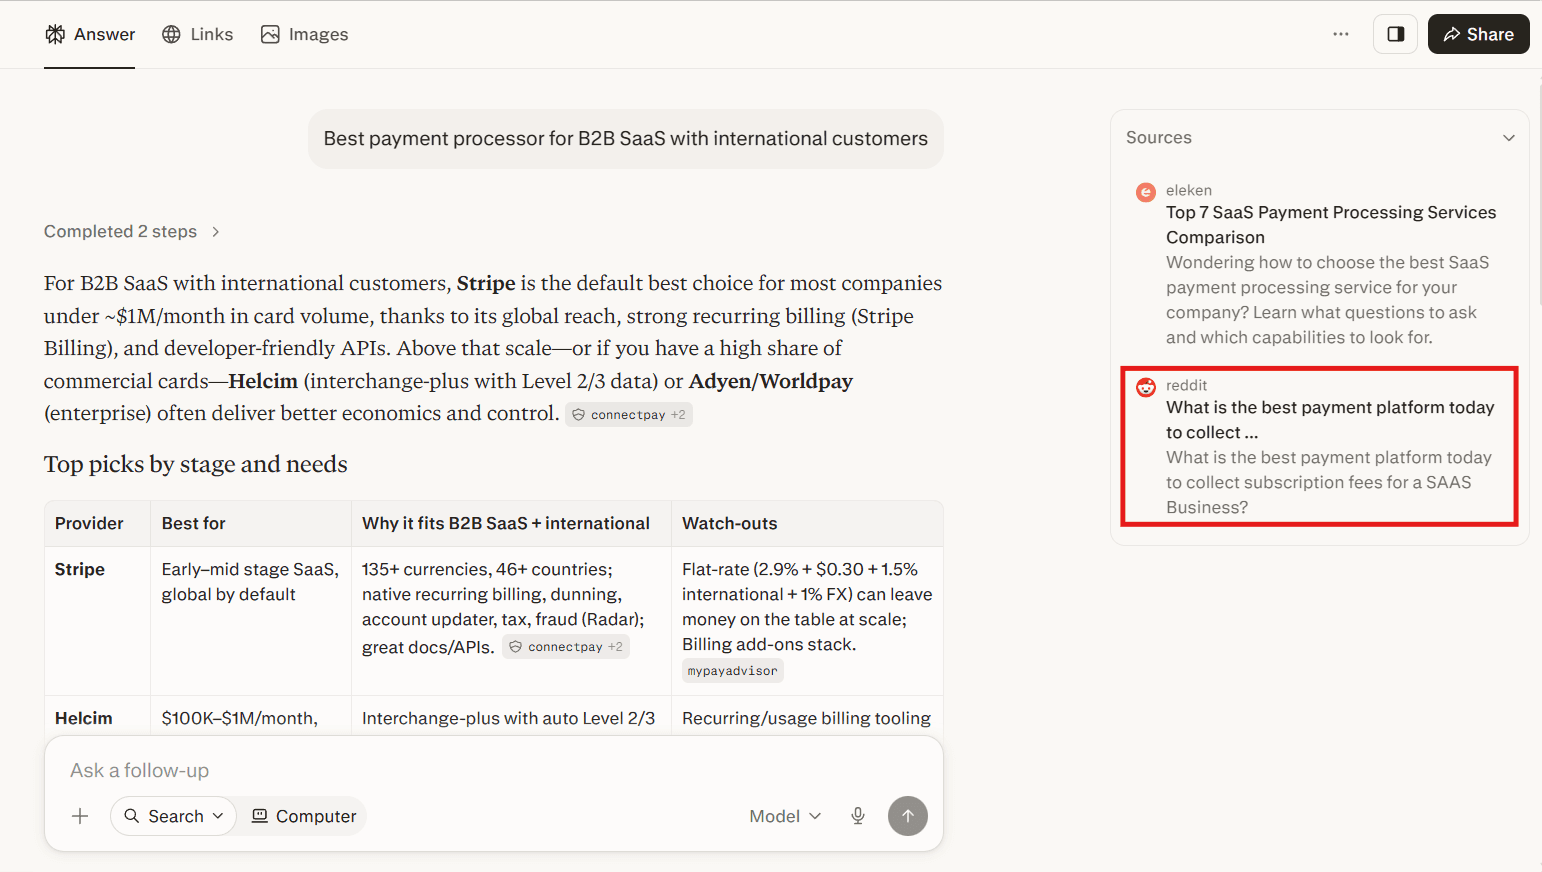Image resolution: width=1542 pixels, height=872 pixels.
Task: Click the reddit source favicon
Action: (1146, 387)
